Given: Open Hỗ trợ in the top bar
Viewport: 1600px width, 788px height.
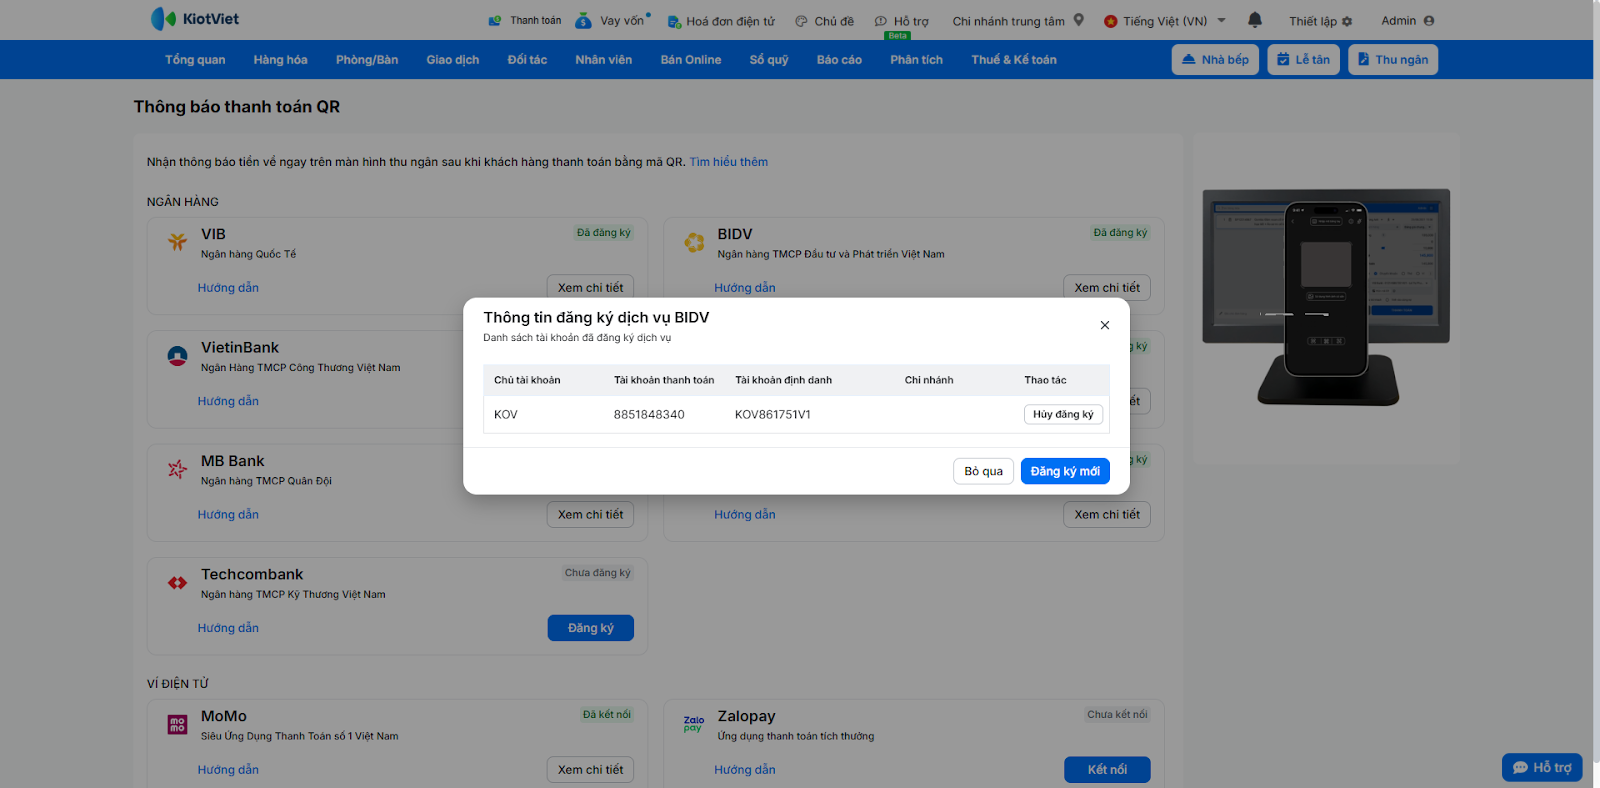Looking at the screenshot, I should click(902, 21).
